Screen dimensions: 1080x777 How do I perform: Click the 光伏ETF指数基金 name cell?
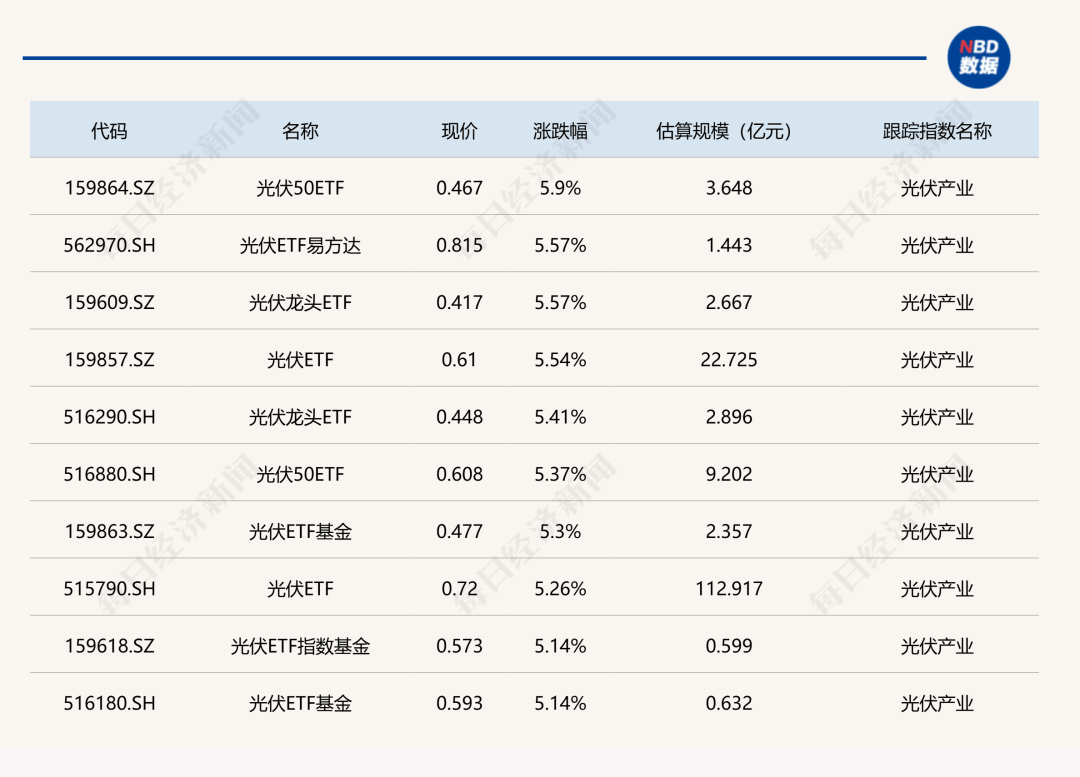click(300, 646)
